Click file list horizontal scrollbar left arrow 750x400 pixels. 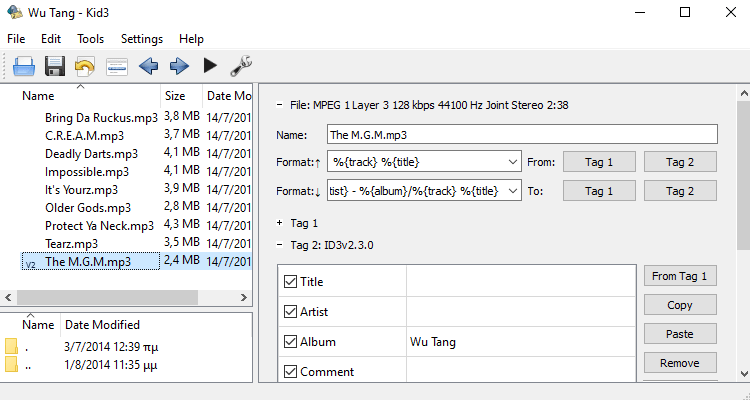coord(8,297)
